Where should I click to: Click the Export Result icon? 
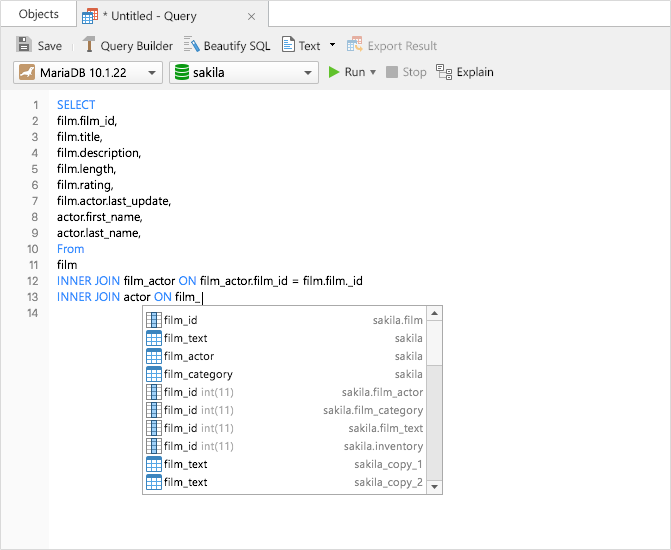coord(354,45)
